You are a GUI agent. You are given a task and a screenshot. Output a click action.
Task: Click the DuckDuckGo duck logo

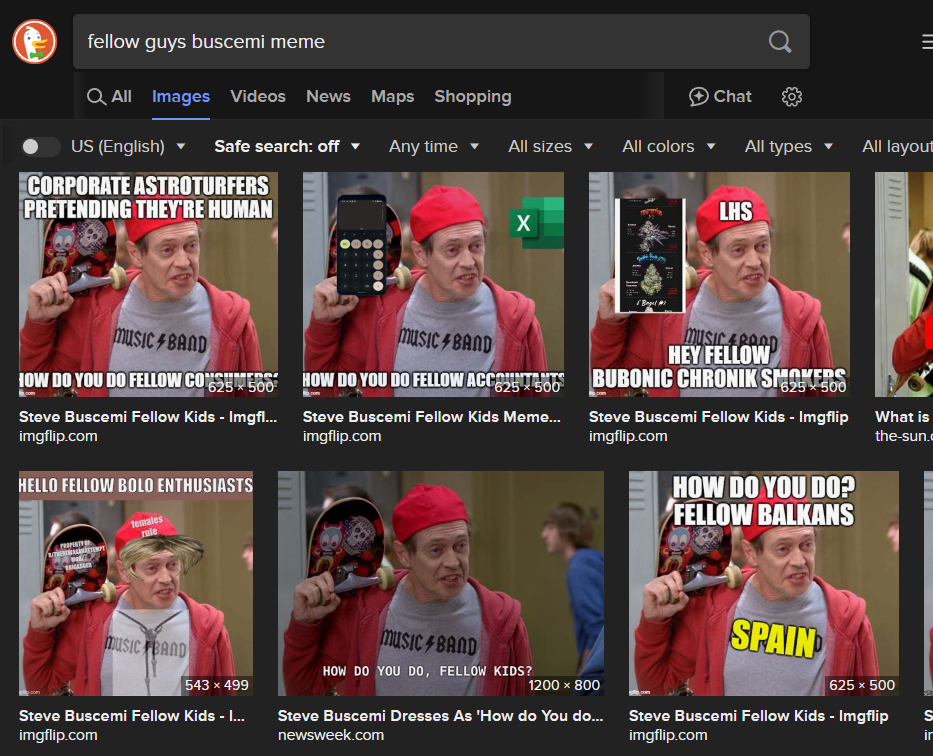(x=35, y=42)
